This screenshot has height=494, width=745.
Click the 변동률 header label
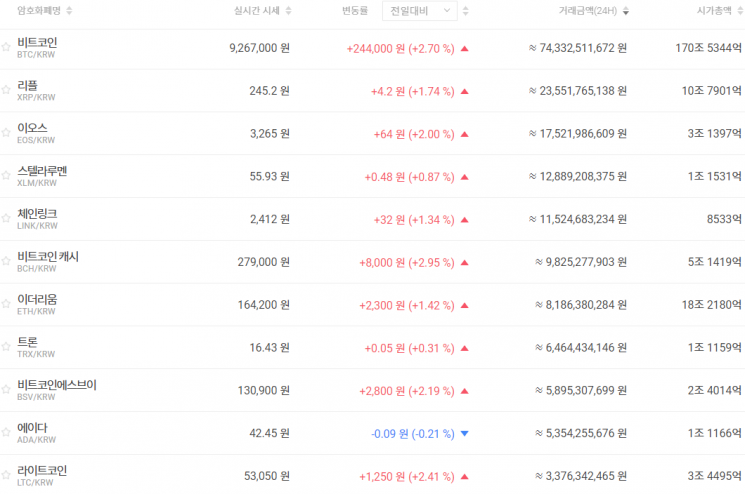[355, 10]
